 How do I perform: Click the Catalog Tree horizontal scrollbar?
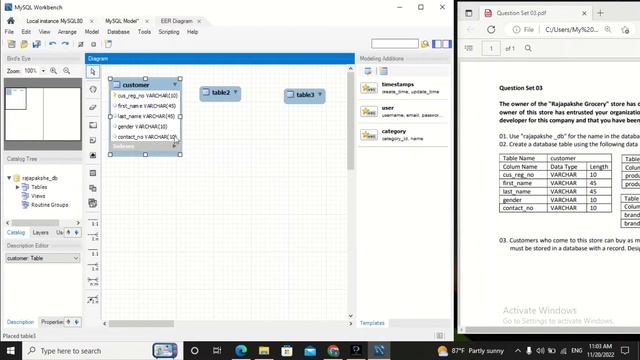pos(35,222)
